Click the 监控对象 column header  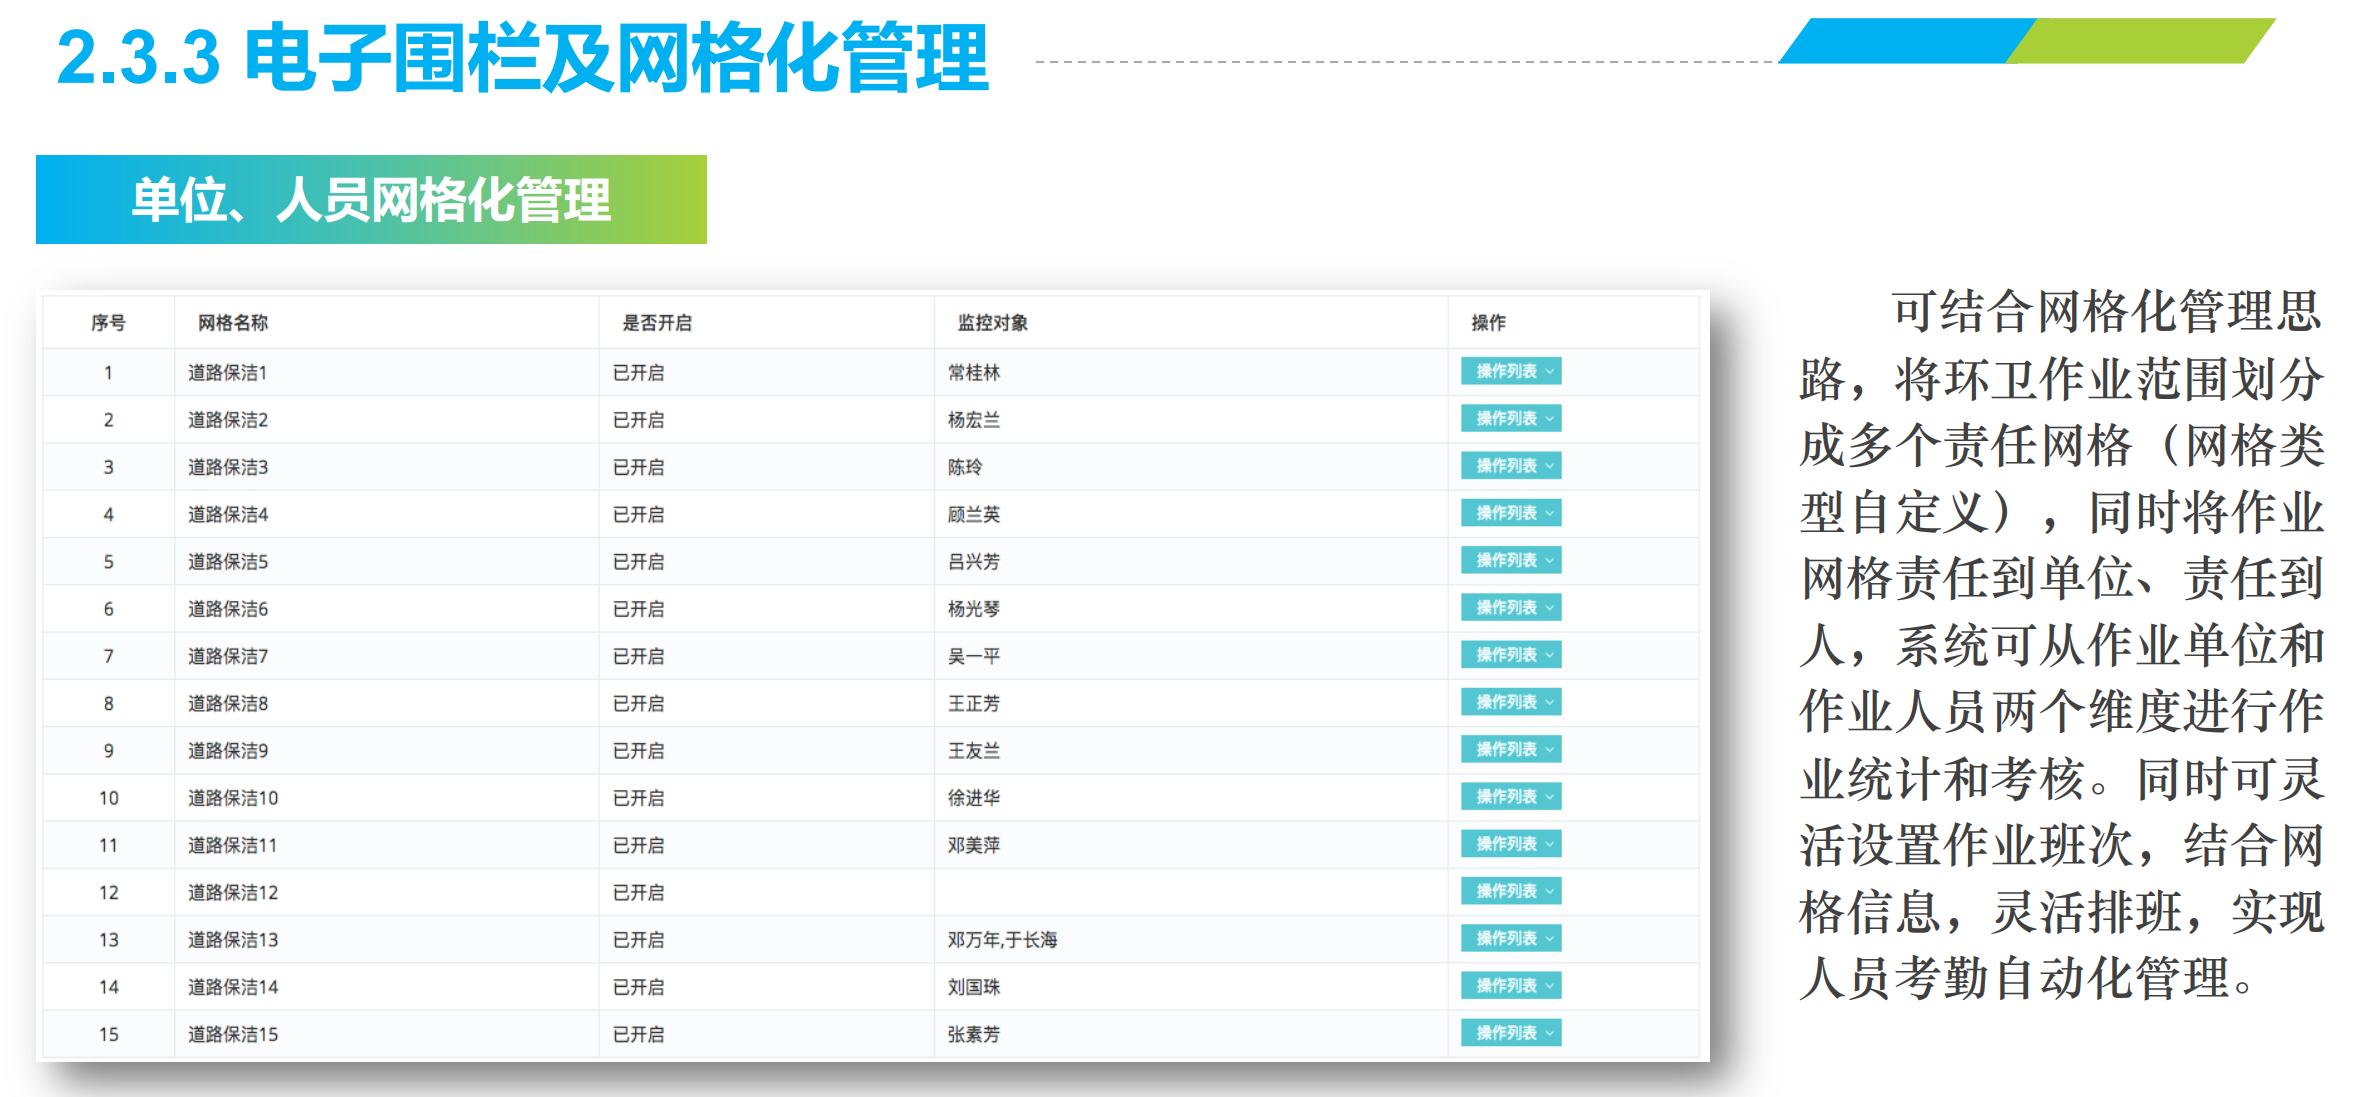coord(992,322)
